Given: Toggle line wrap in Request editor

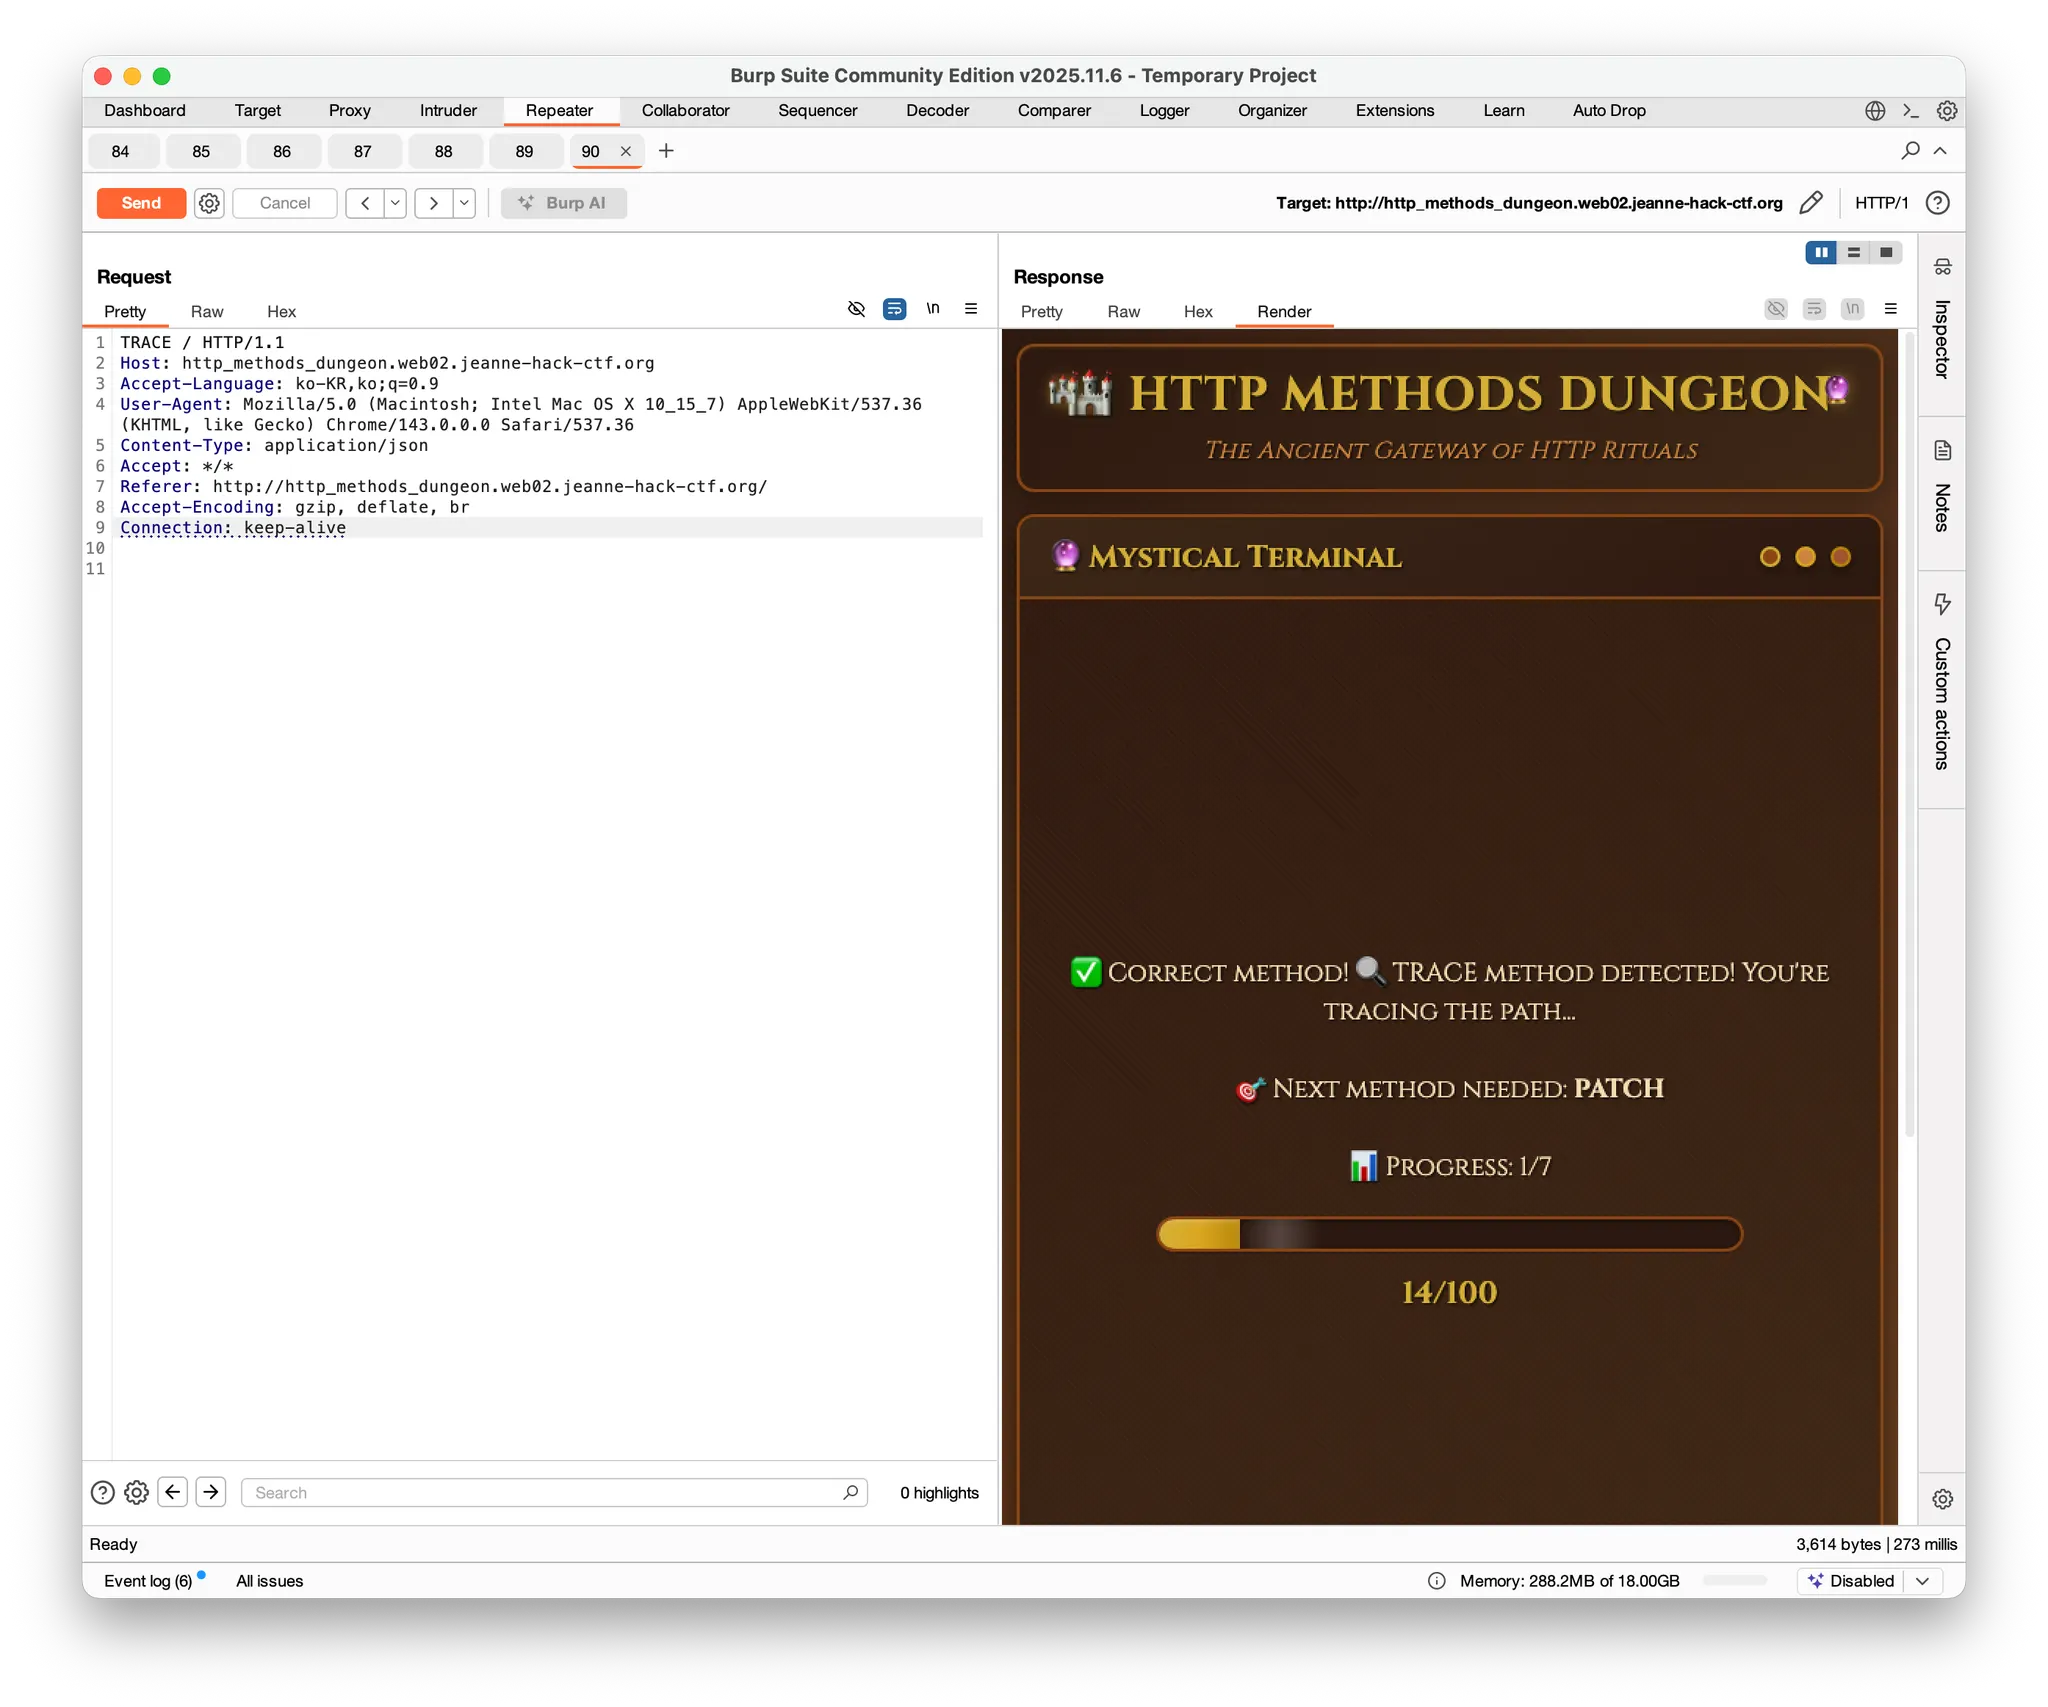Looking at the screenshot, I should point(894,309).
